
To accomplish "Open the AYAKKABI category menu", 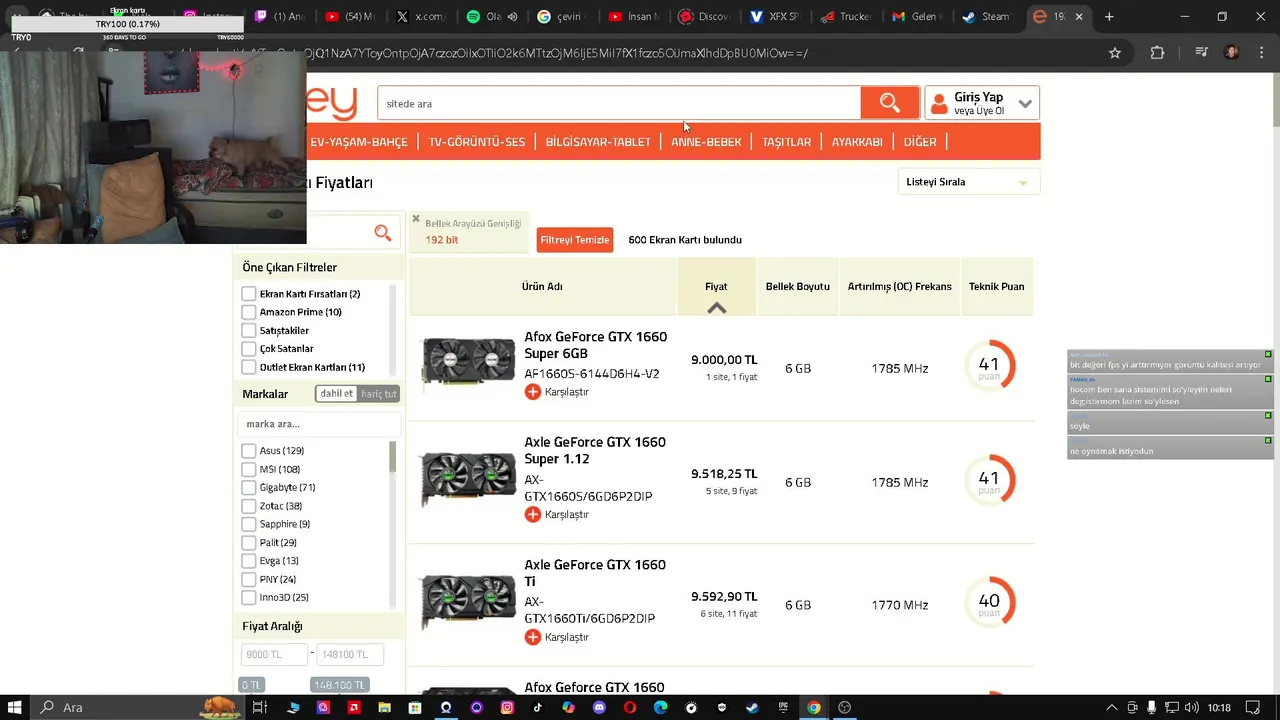I will pos(857,142).
